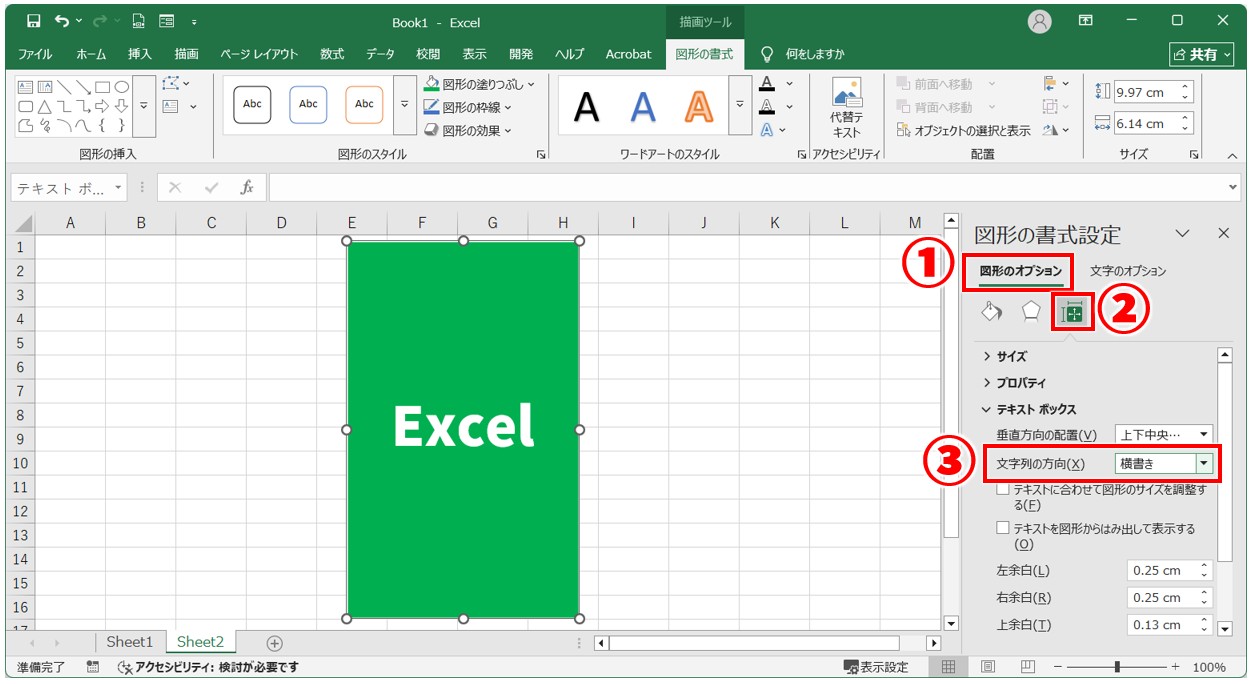Expand the サイズ section
The height and width of the screenshot is (684, 1252).
(x=1005, y=356)
